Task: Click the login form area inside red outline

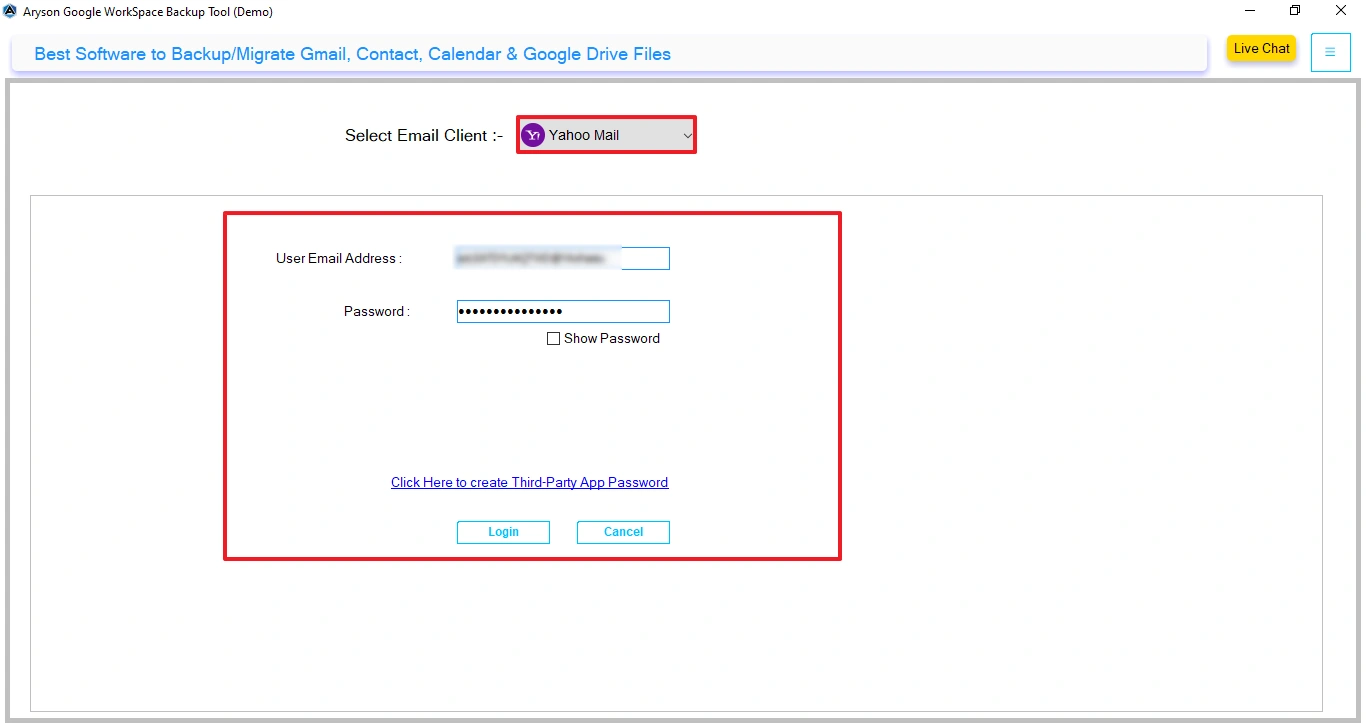Action: pos(532,420)
